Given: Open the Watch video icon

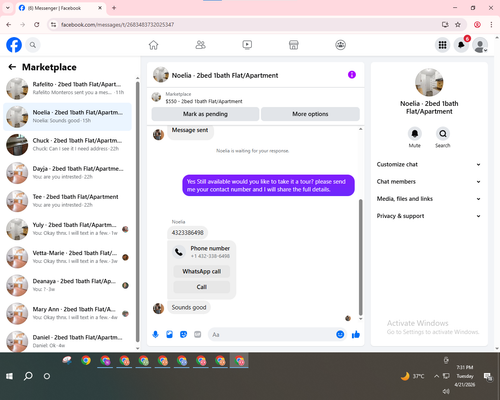Looking at the screenshot, I should [247, 45].
